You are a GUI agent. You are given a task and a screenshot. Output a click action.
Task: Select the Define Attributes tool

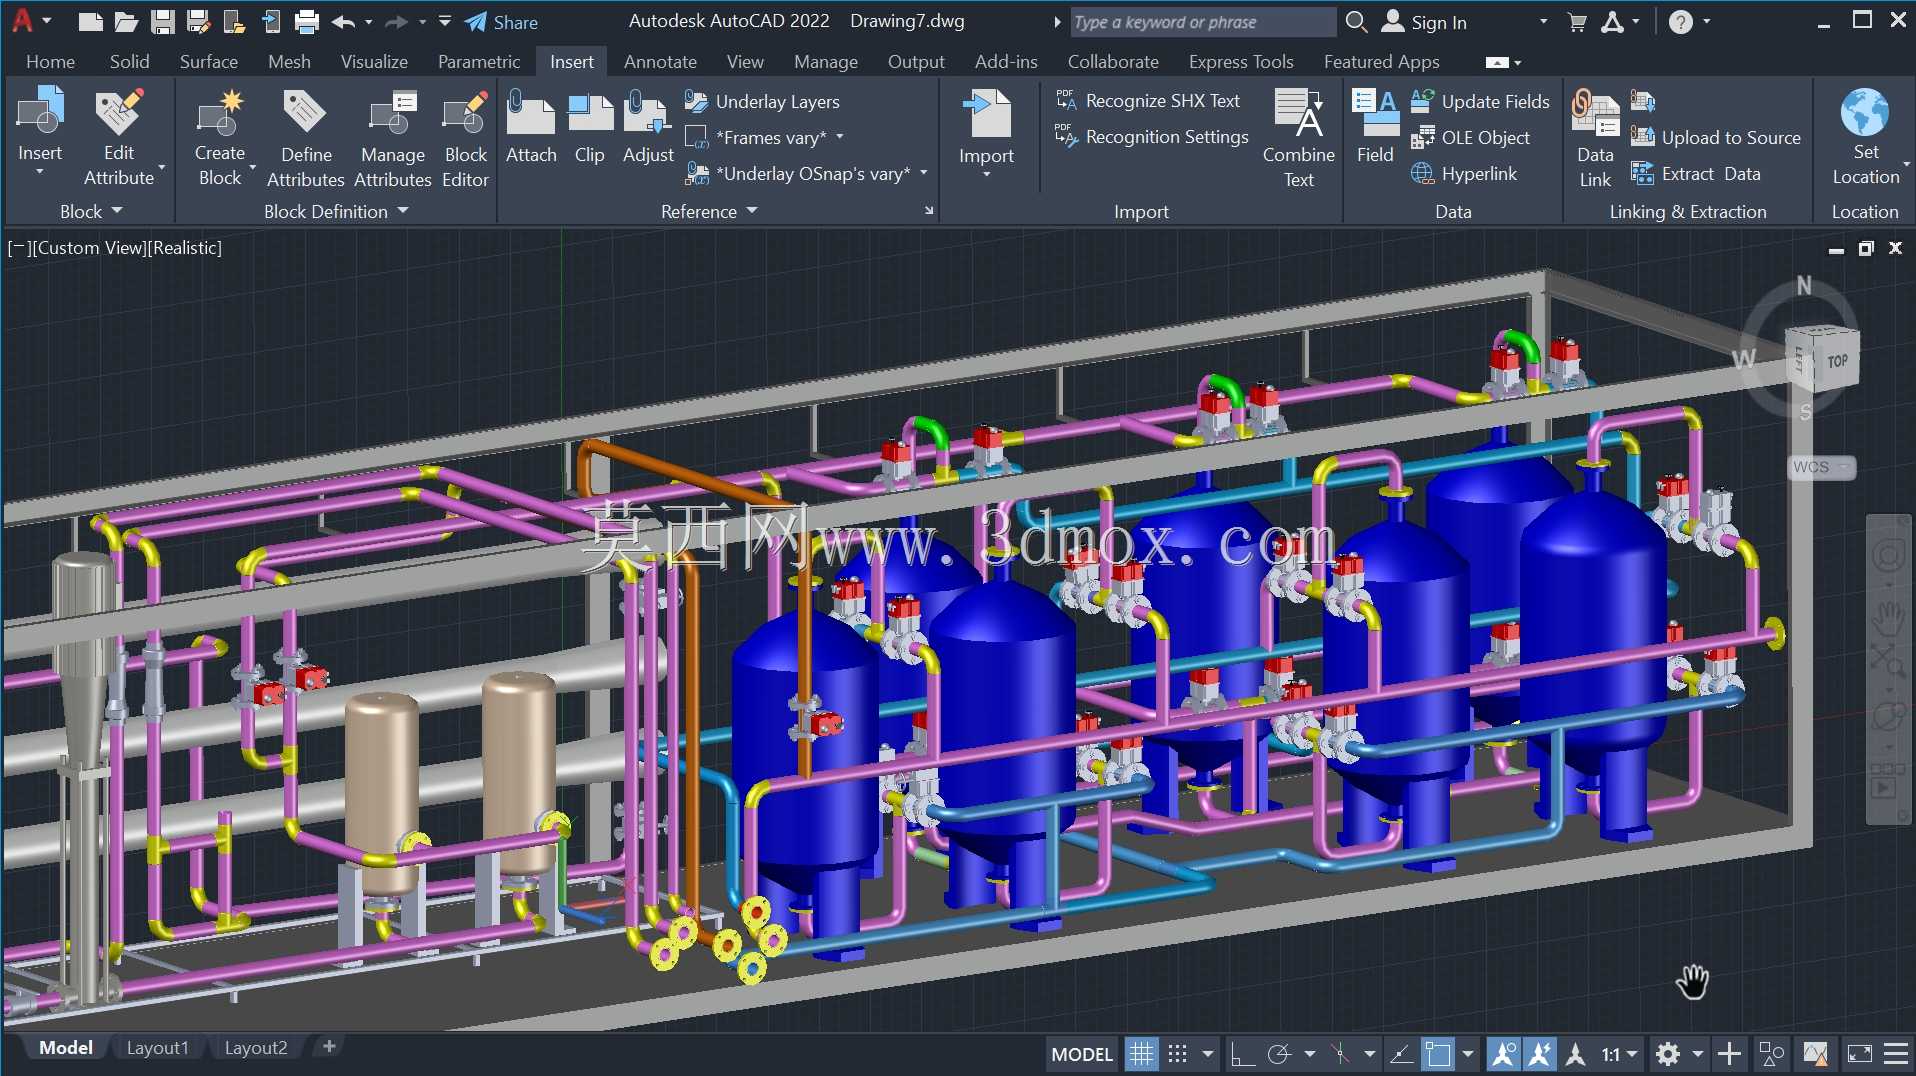[x=306, y=137]
